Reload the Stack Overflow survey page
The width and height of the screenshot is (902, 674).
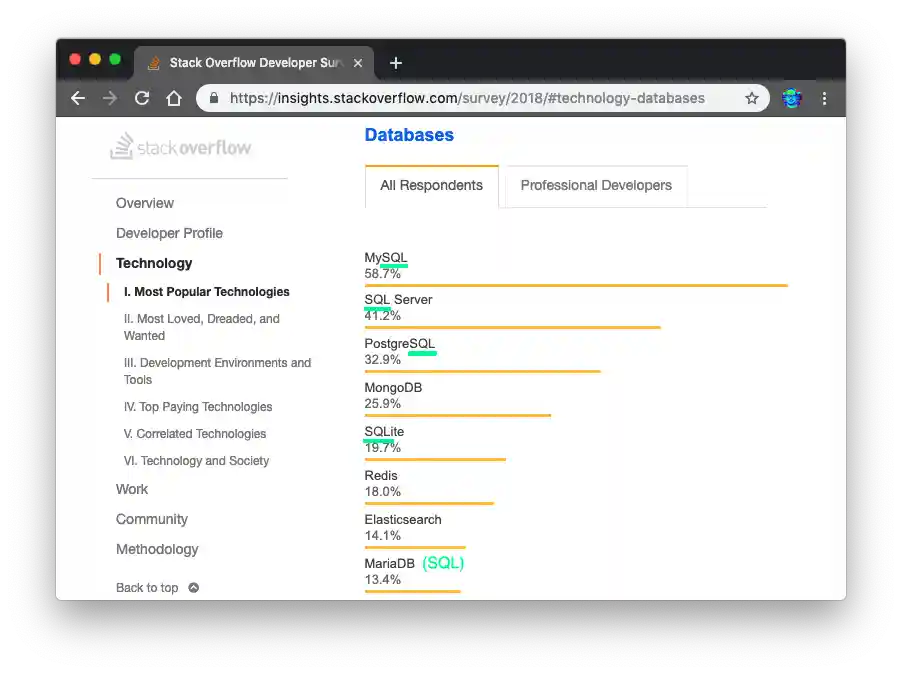pyautogui.click(x=142, y=98)
